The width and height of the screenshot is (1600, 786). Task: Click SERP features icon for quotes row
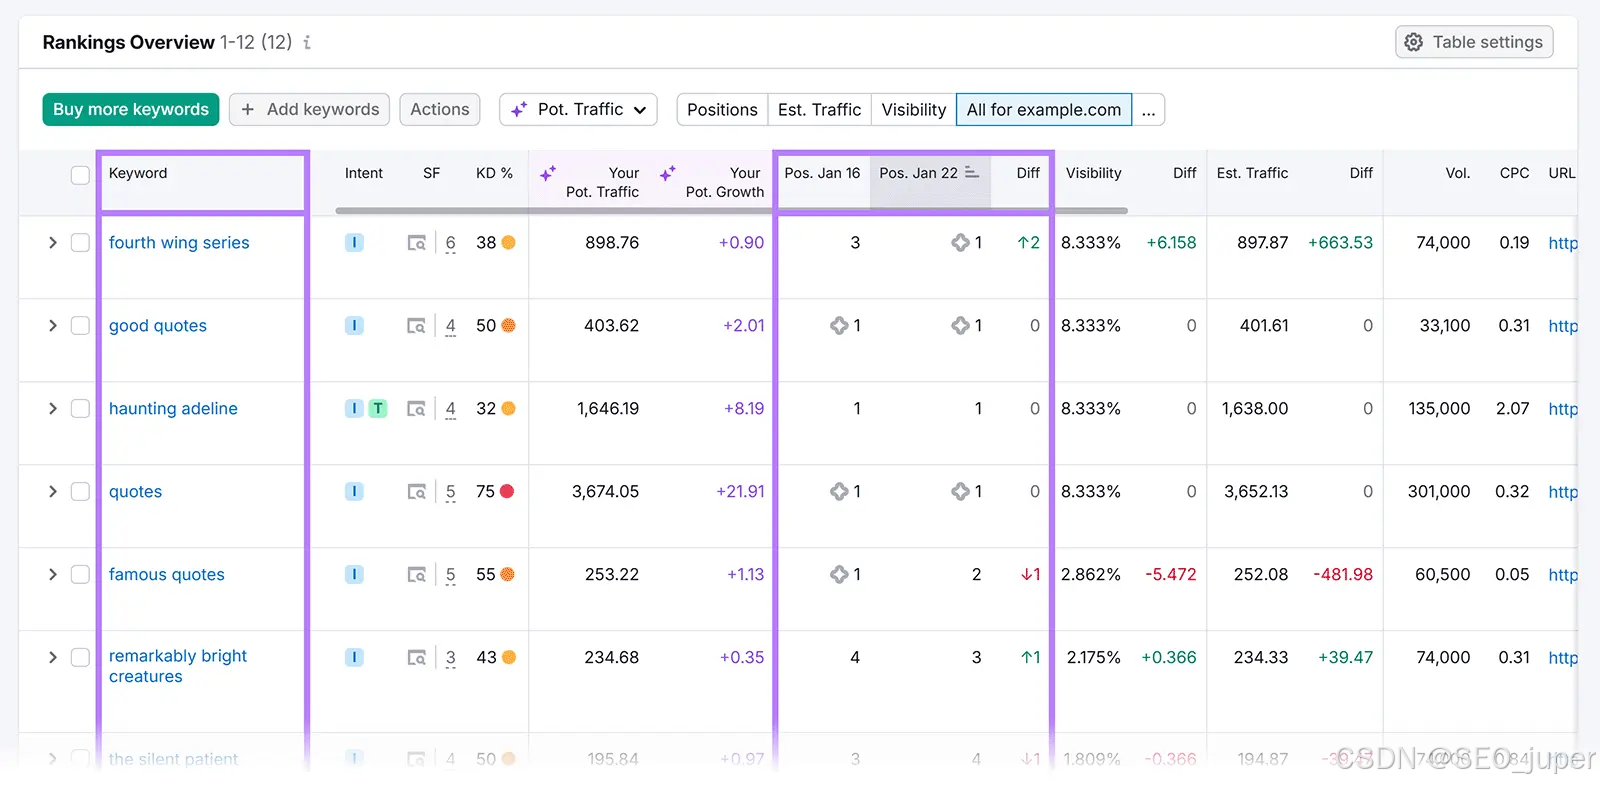click(x=417, y=492)
